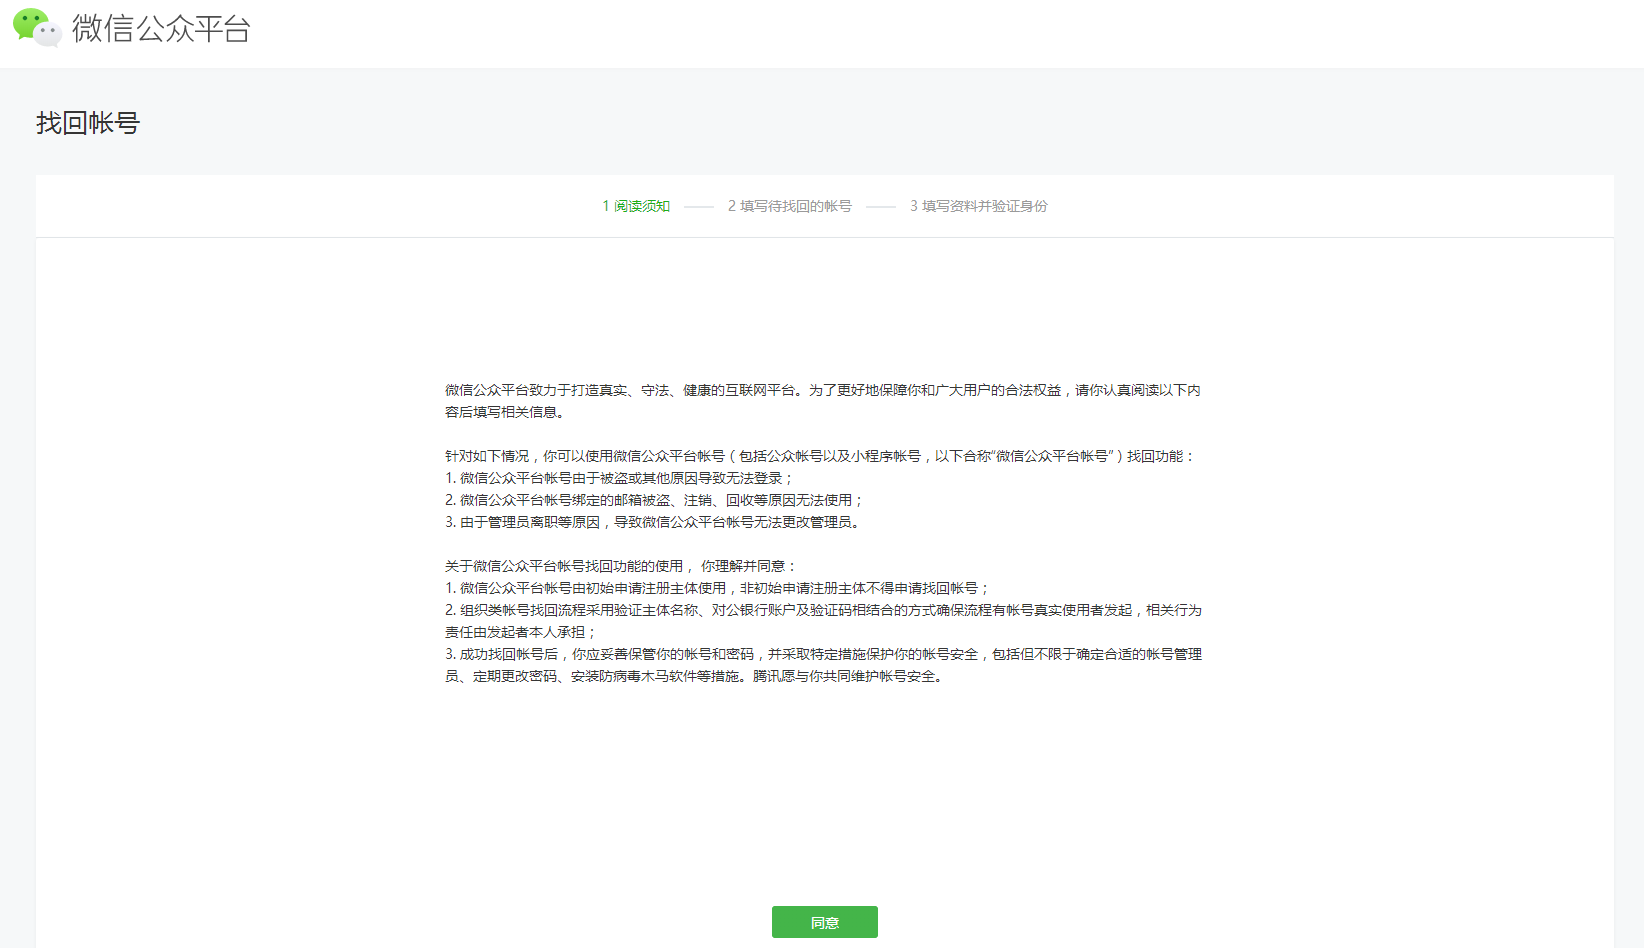Select step 1 阅读须知
This screenshot has width=1644, height=948.
[636, 206]
